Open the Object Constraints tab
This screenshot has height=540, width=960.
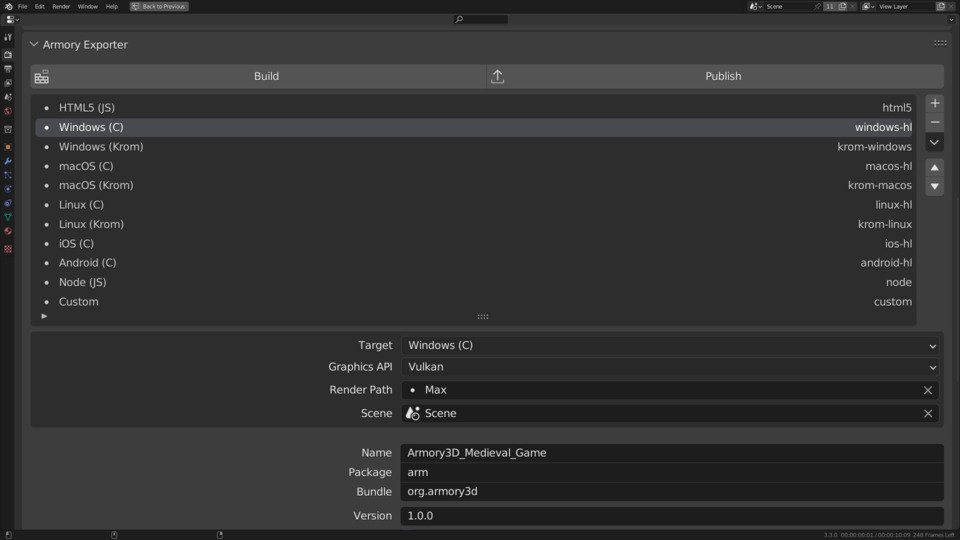point(8,203)
